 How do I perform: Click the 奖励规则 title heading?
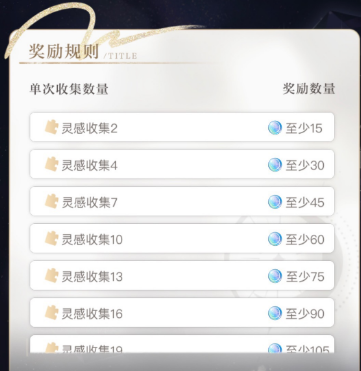pyautogui.click(x=64, y=51)
